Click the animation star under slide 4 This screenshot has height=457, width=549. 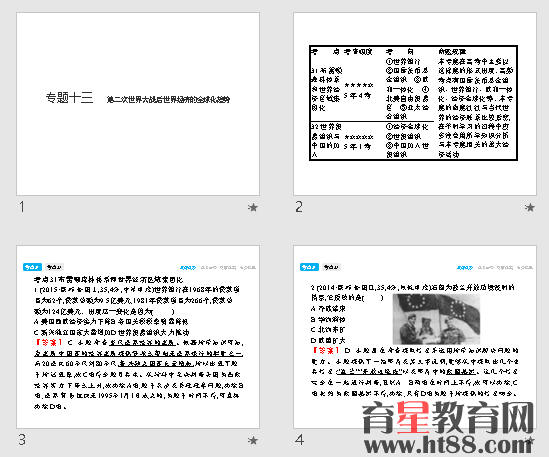tap(529, 440)
